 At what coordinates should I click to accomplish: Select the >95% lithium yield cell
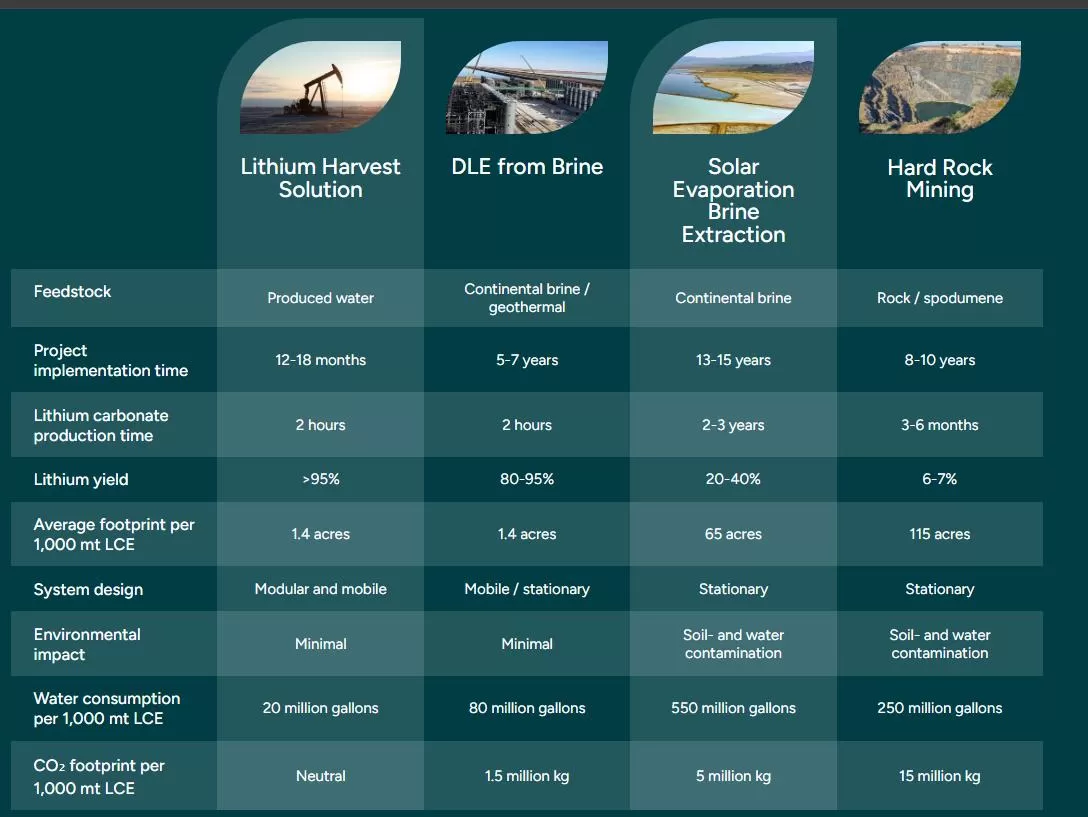(x=320, y=479)
